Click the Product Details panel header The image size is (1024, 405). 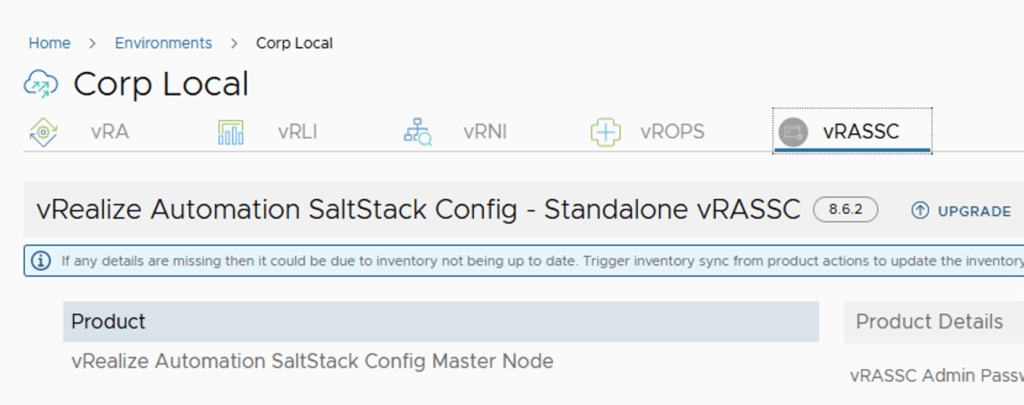(929, 322)
